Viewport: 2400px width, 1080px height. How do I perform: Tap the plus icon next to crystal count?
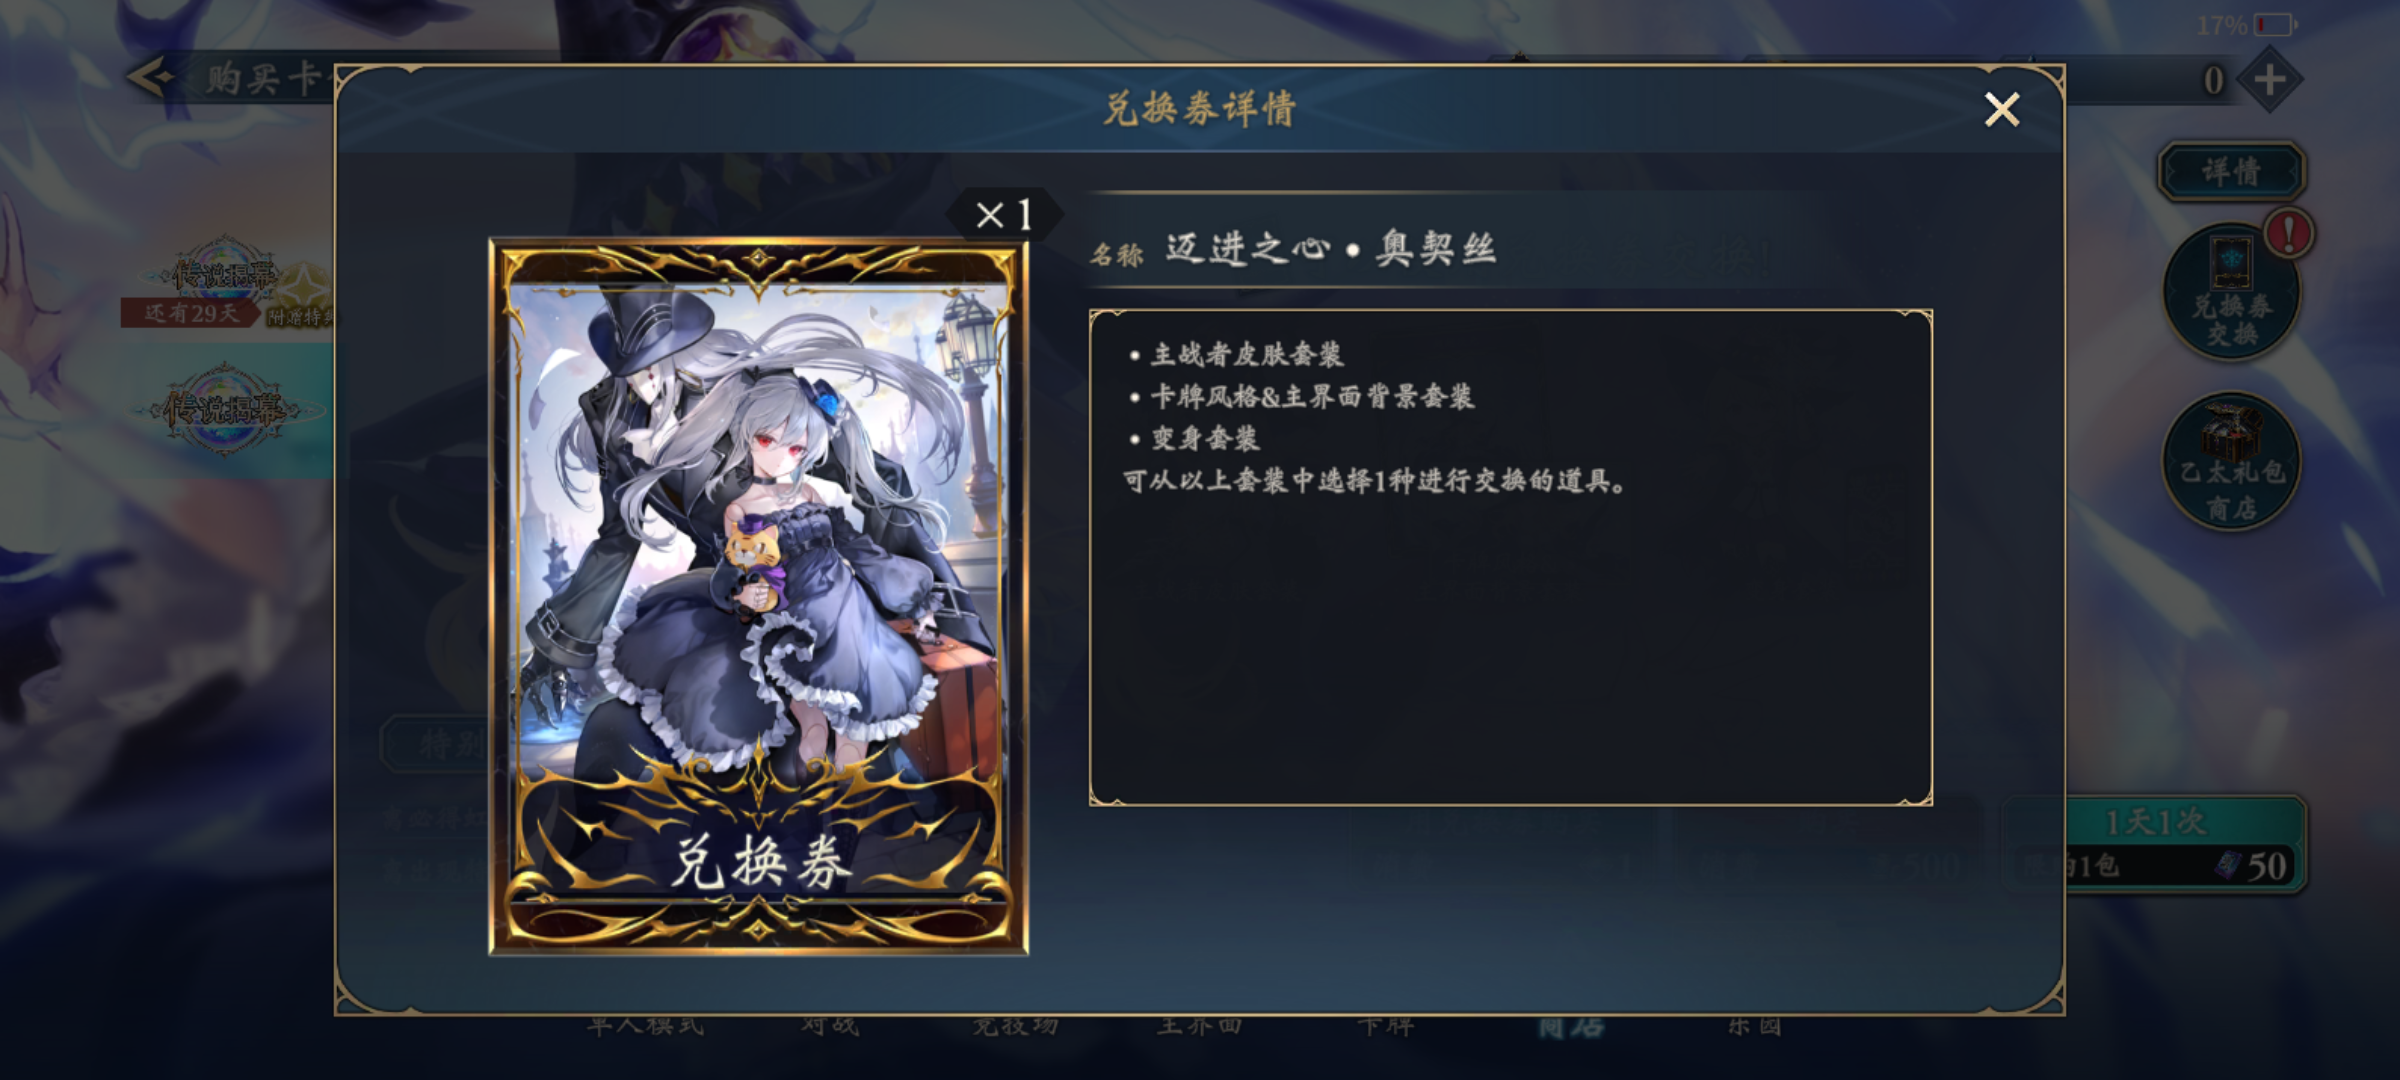2268,79
